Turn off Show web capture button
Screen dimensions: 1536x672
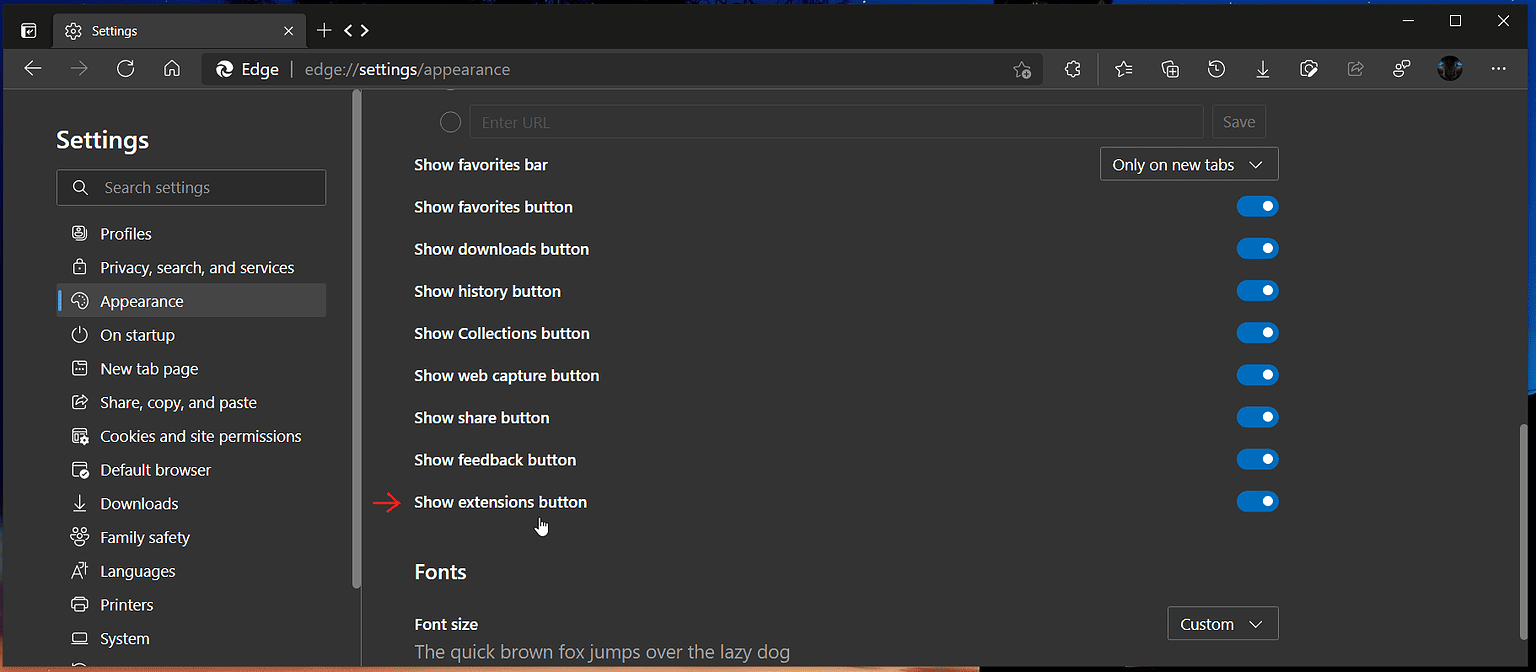pos(1258,375)
